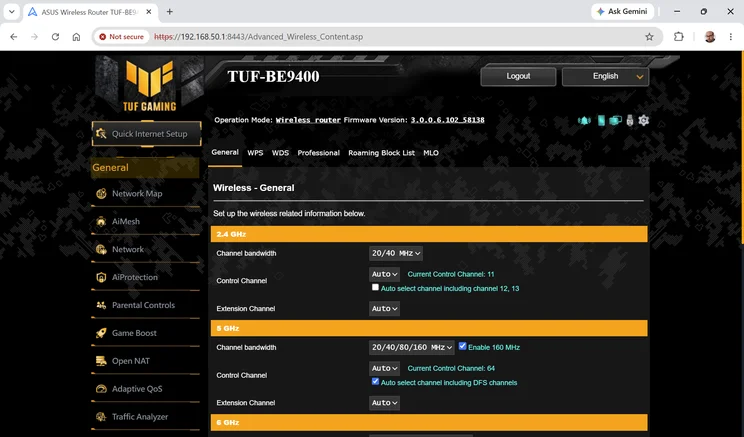Switch to the Roaming Block List tab

click(x=381, y=153)
